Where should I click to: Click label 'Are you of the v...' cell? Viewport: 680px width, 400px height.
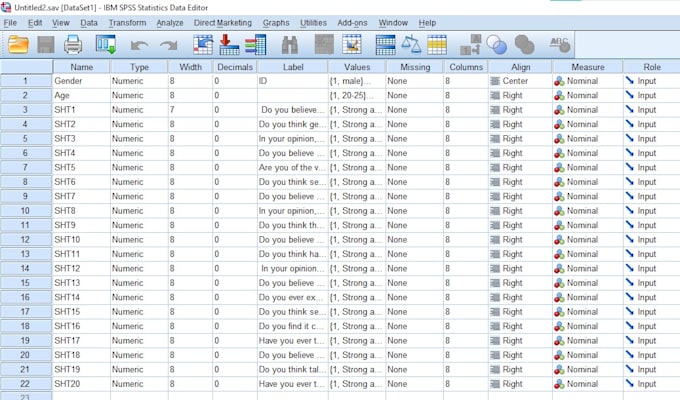[293, 167]
